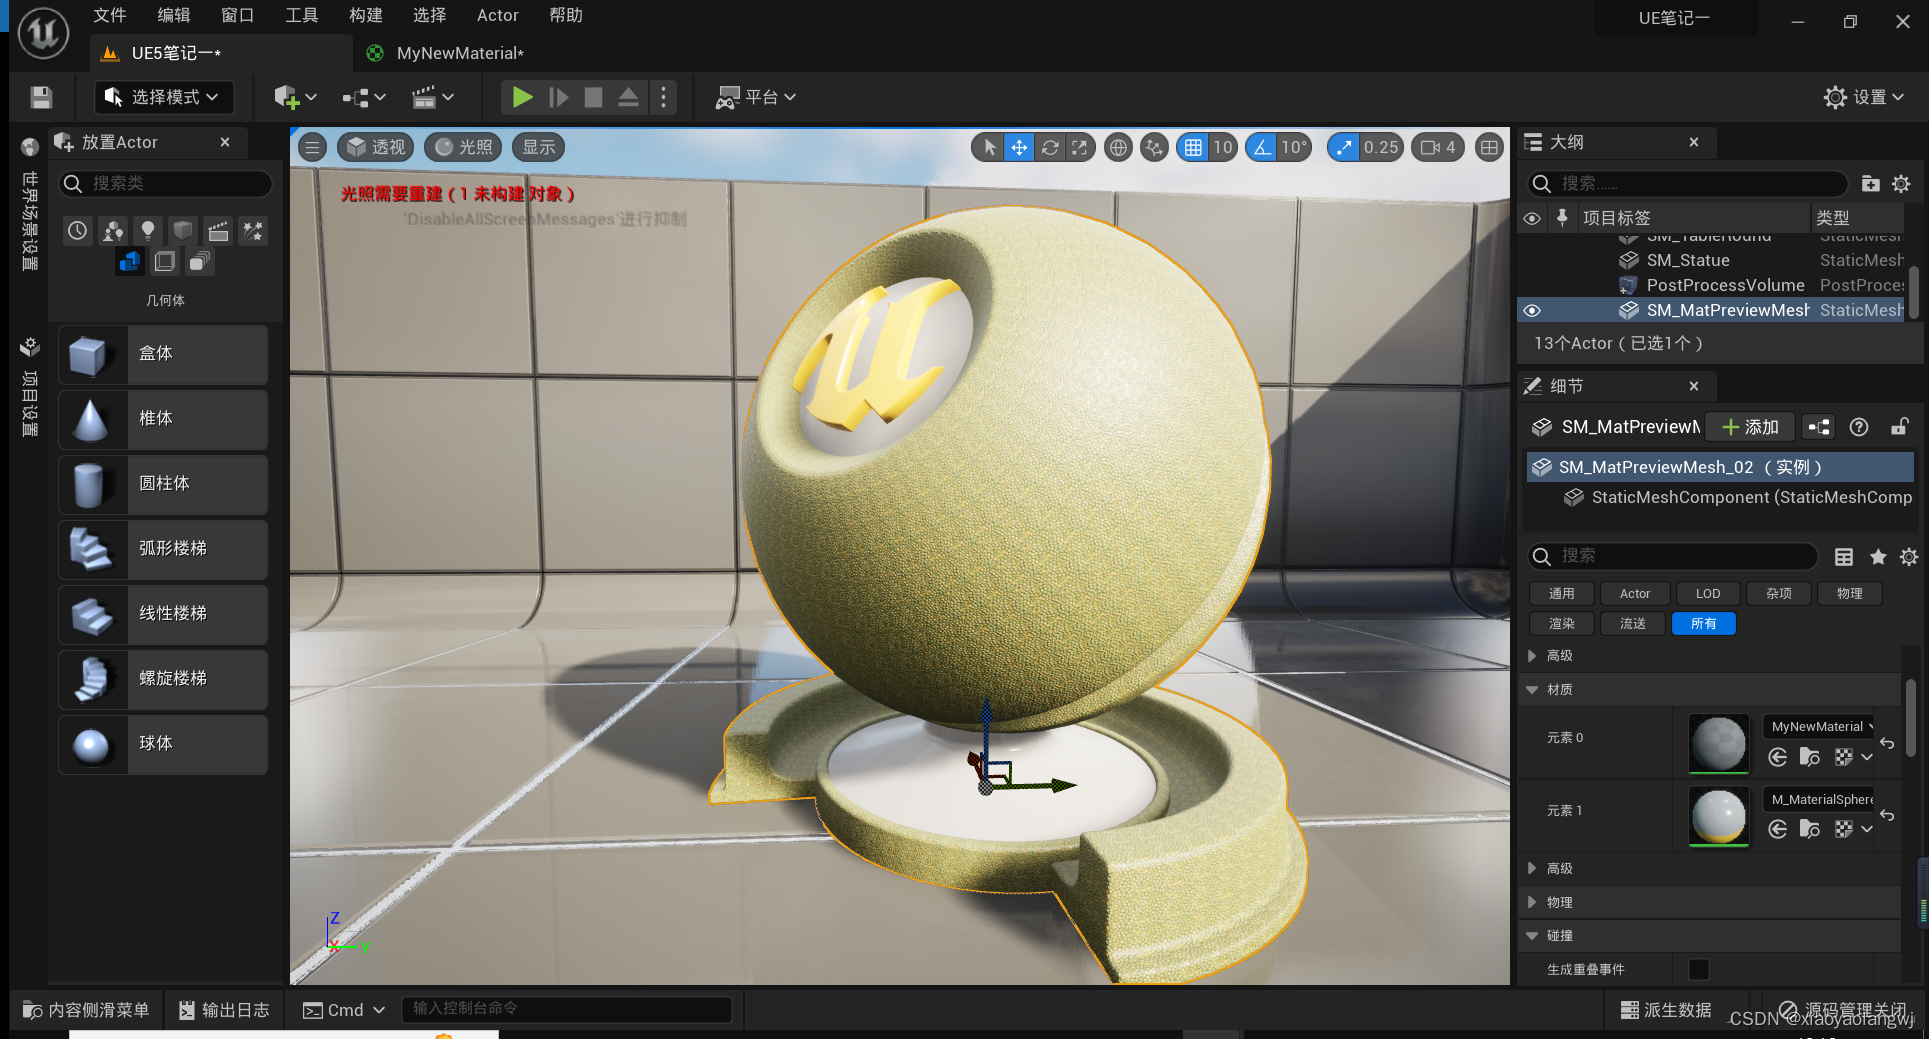Open the viewport hamburger options menu
The image size is (1929, 1039).
(x=312, y=147)
